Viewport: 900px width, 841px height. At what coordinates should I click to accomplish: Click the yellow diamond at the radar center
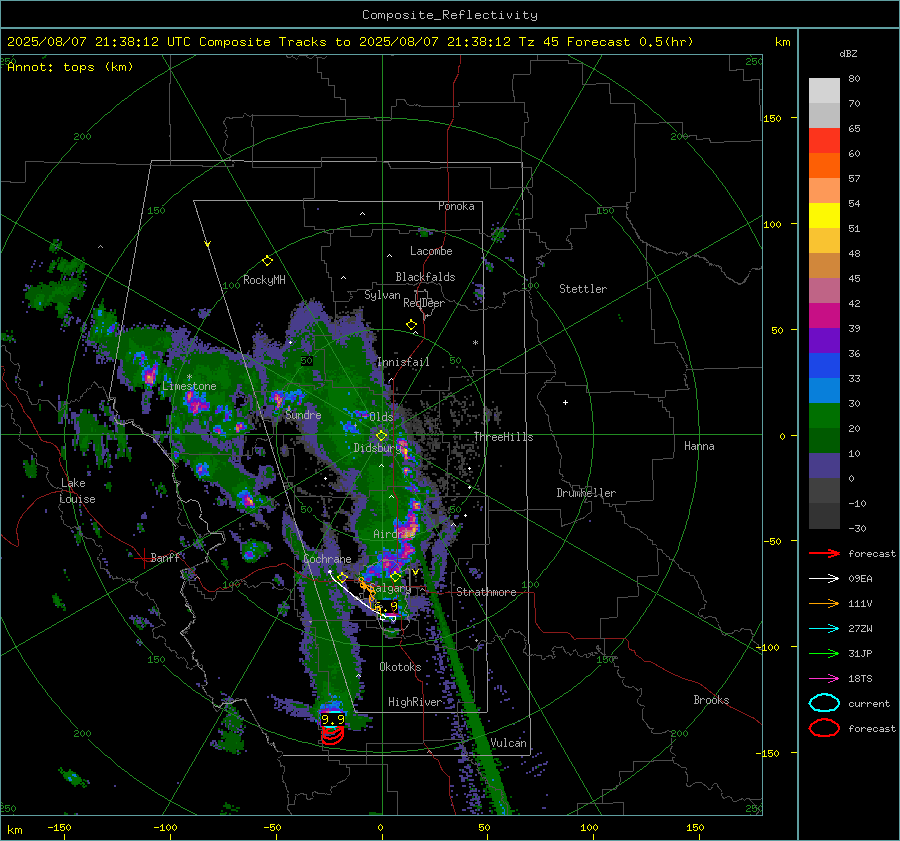382,436
